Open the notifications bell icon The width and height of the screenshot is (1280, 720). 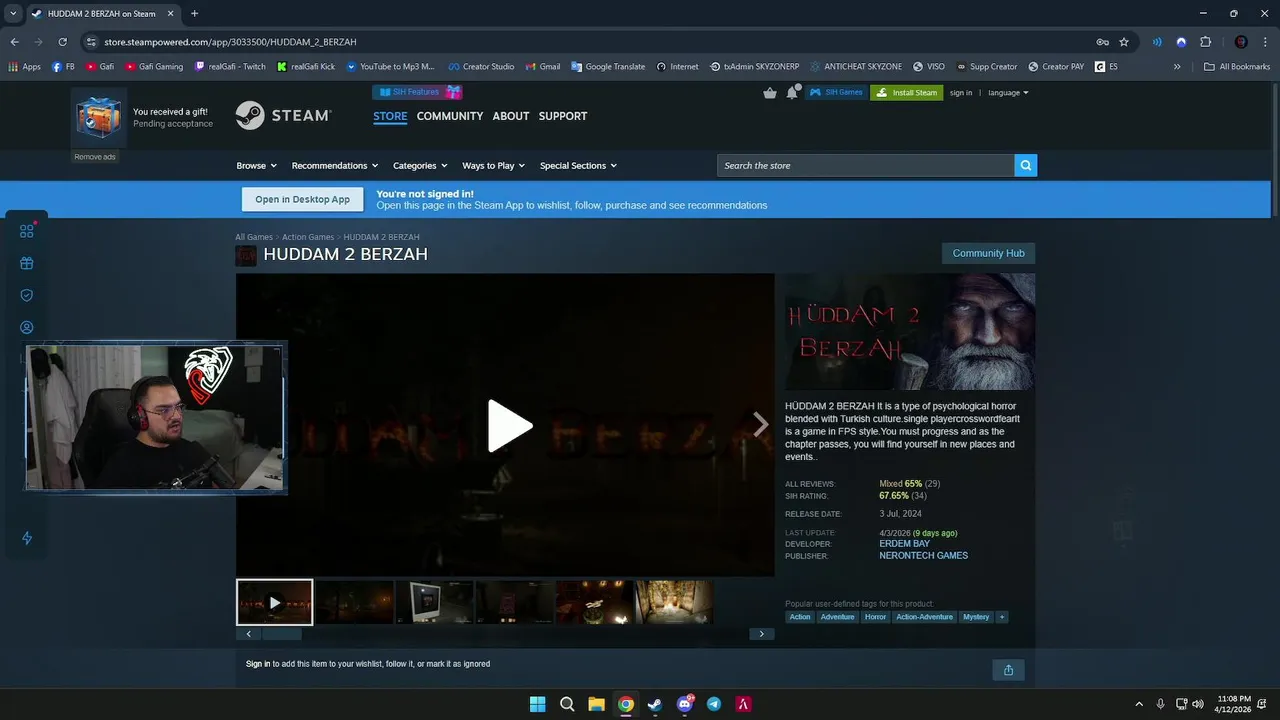[793, 92]
